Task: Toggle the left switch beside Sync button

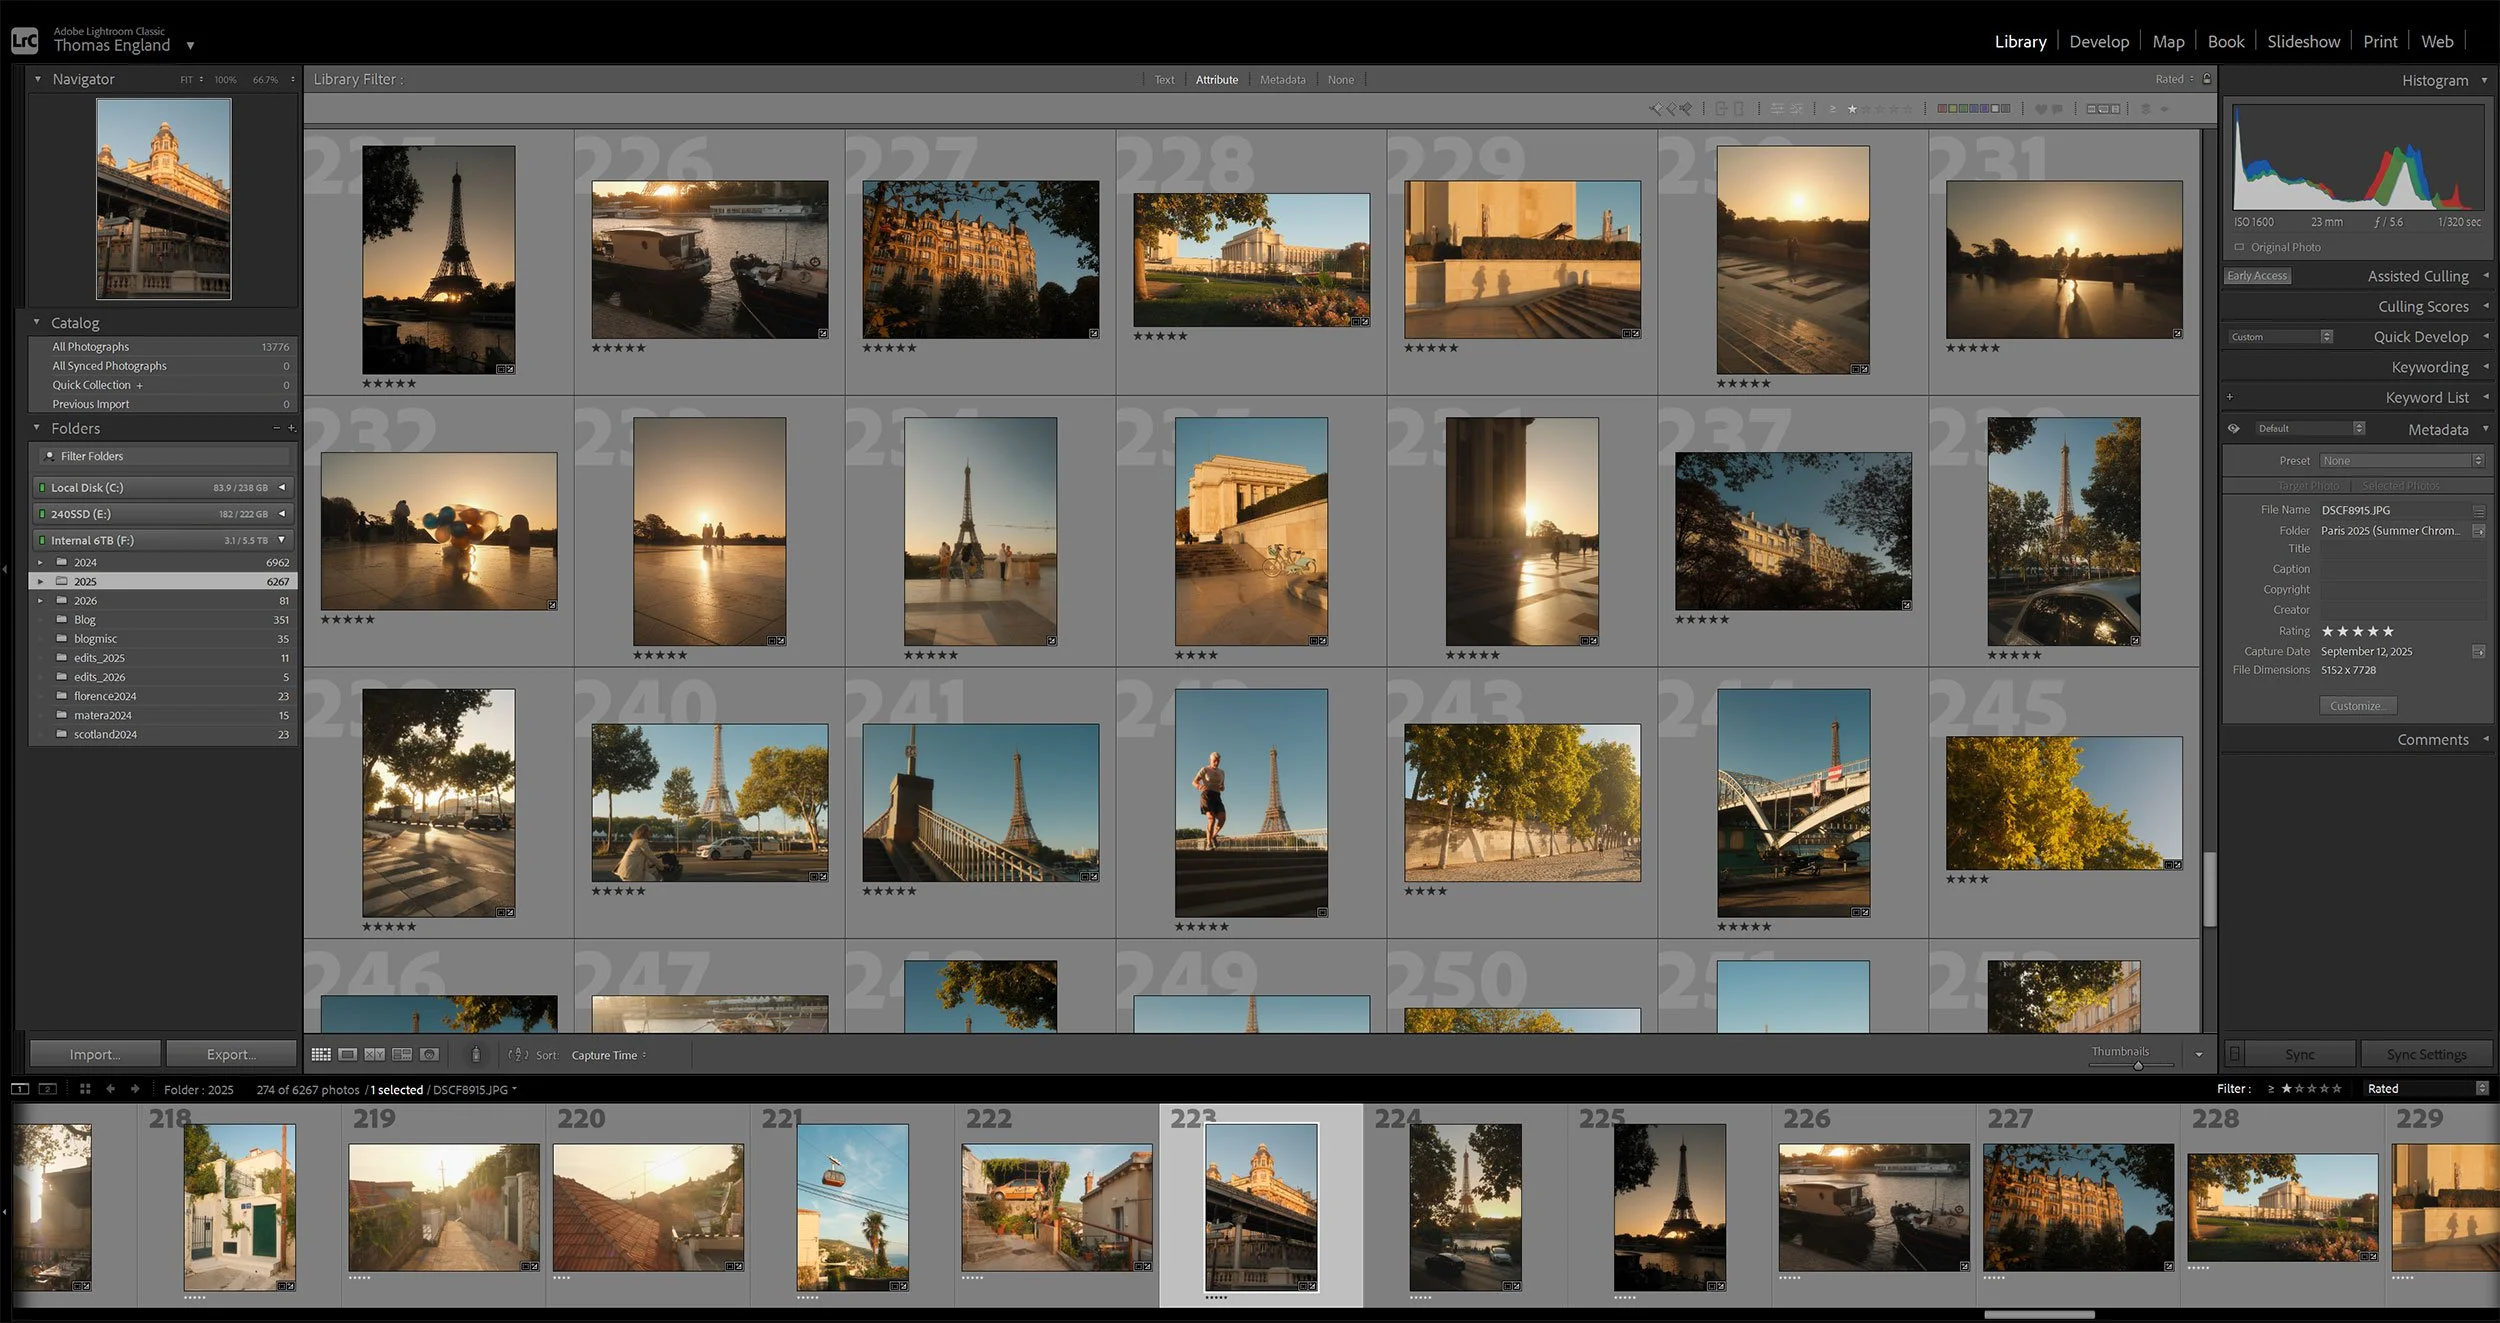Action: (2235, 1054)
